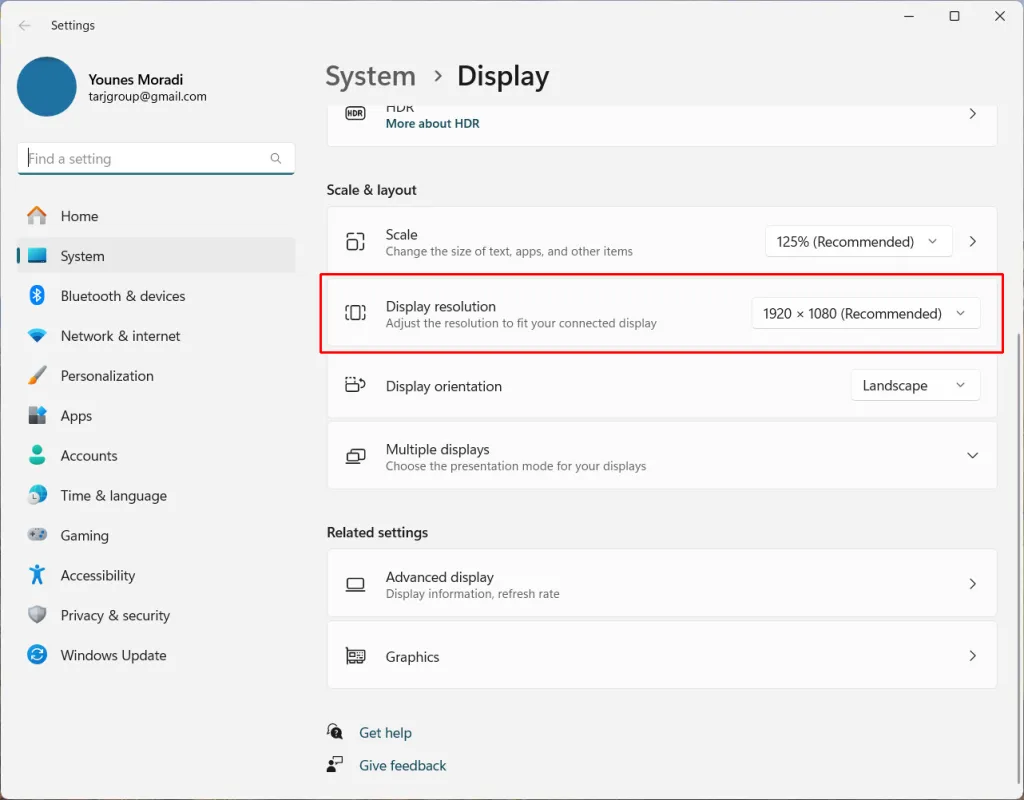Image resolution: width=1024 pixels, height=800 pixels.
Task: Click the Accessibility person icon
Action: click(x=37, y=575)
